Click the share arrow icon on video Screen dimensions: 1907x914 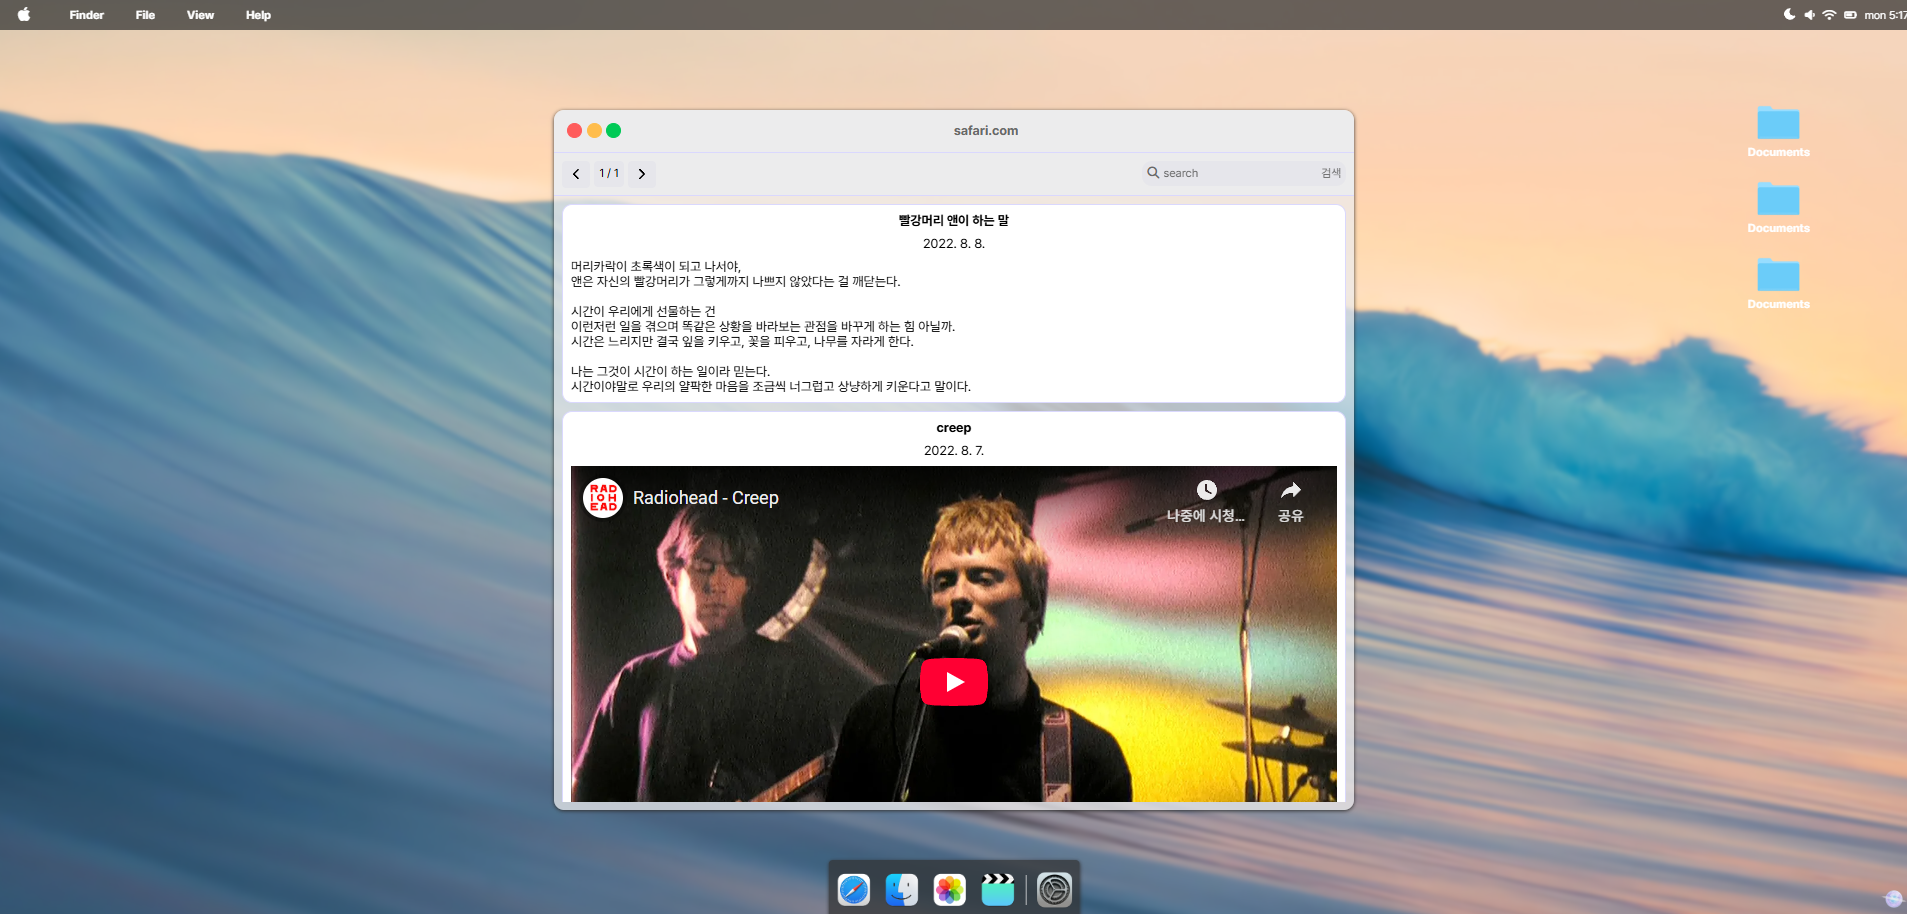point(1291,490)
